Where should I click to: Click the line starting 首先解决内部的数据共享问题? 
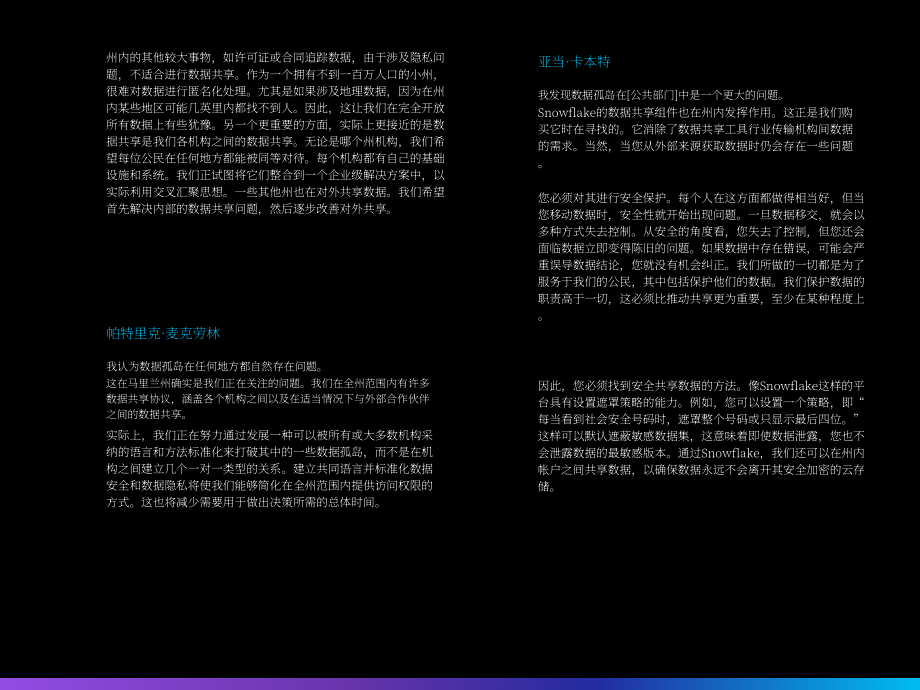249,209
